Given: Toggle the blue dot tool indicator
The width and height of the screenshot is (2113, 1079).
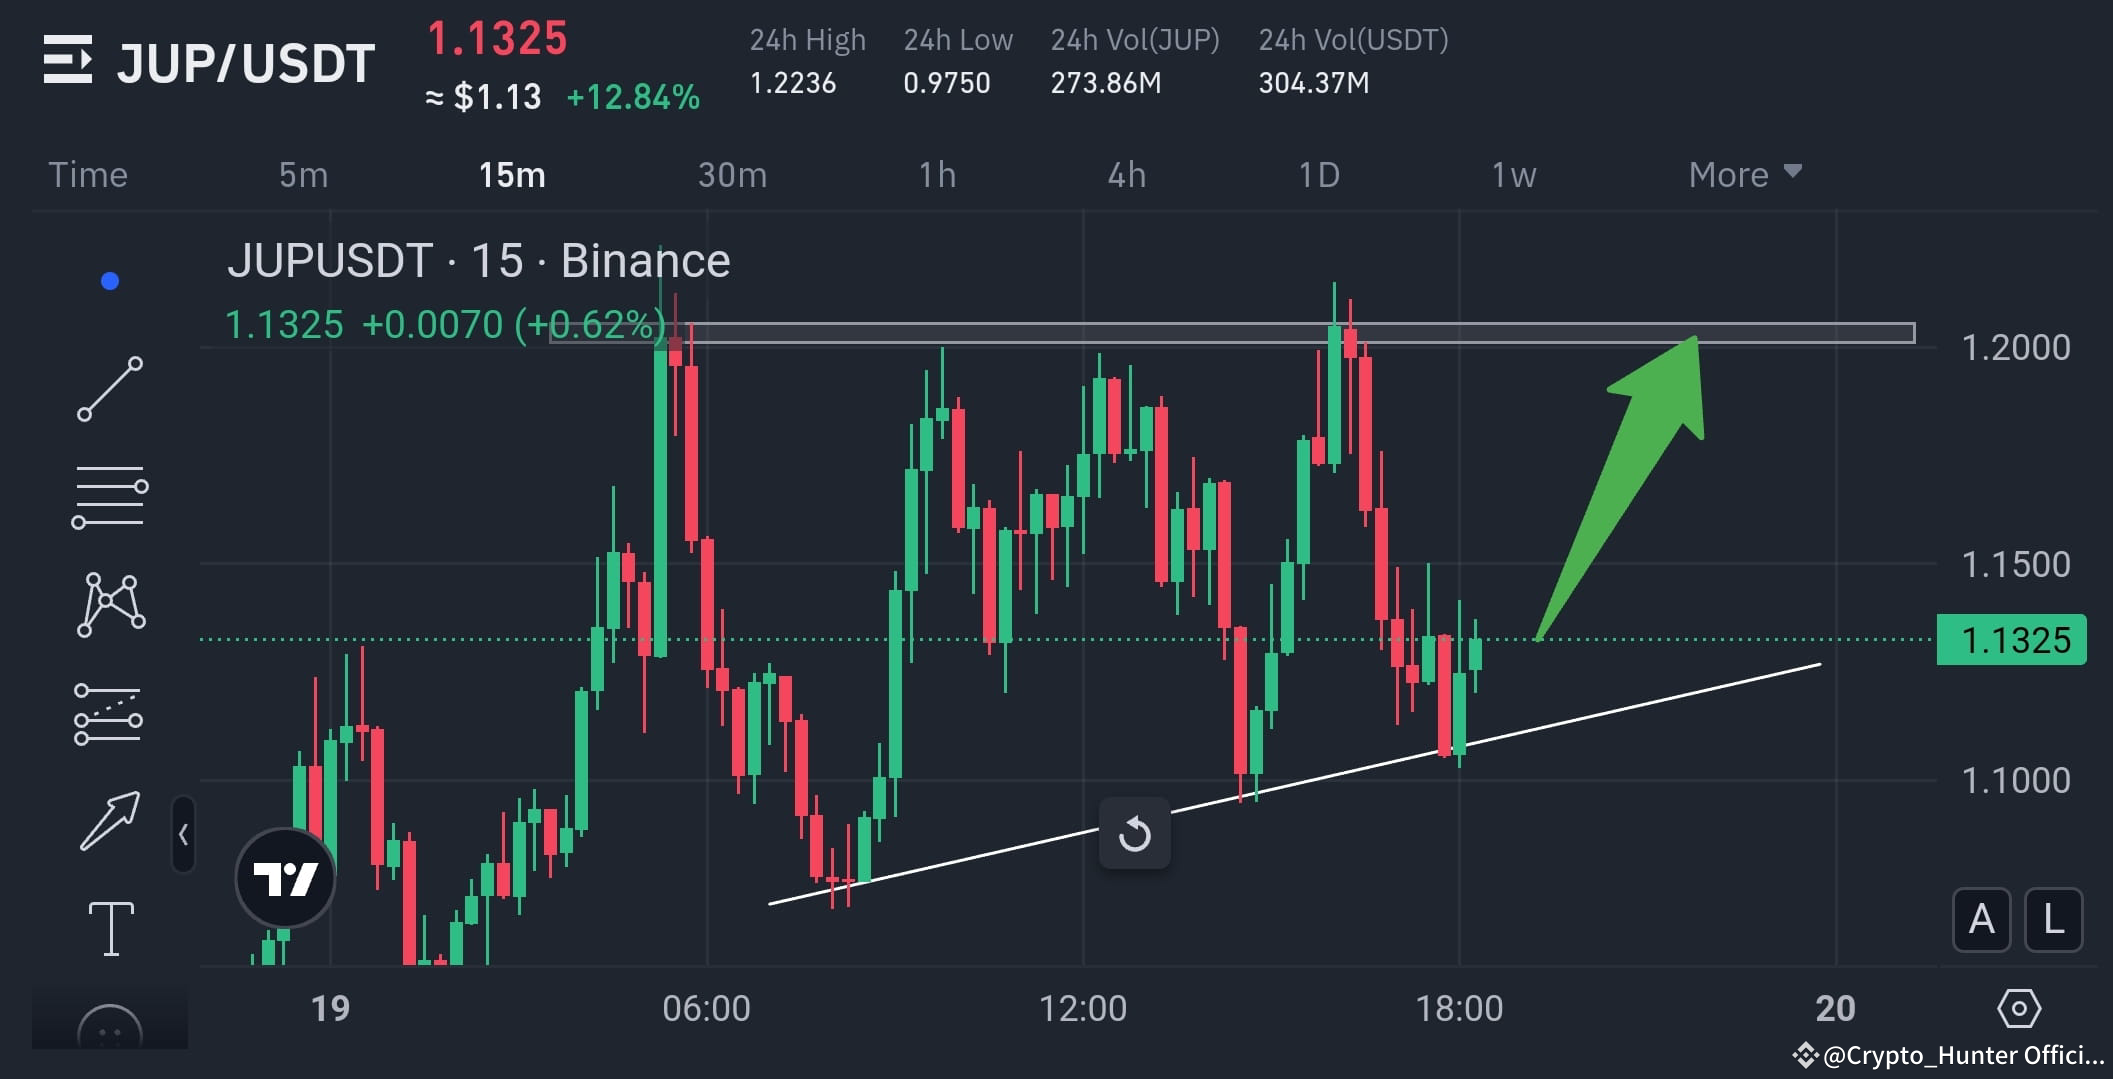Looking at the screenshot, I should (x=110, y=281).
